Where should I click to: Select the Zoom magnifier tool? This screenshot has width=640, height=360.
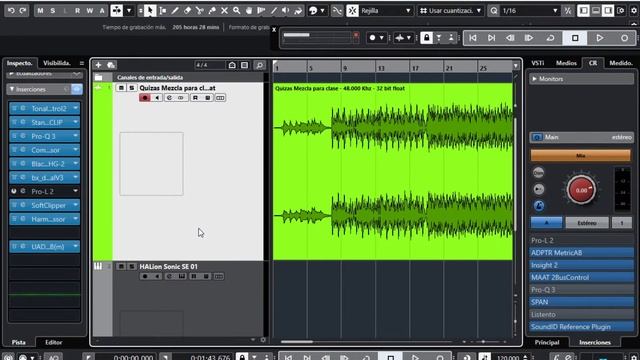click(237, 11)
